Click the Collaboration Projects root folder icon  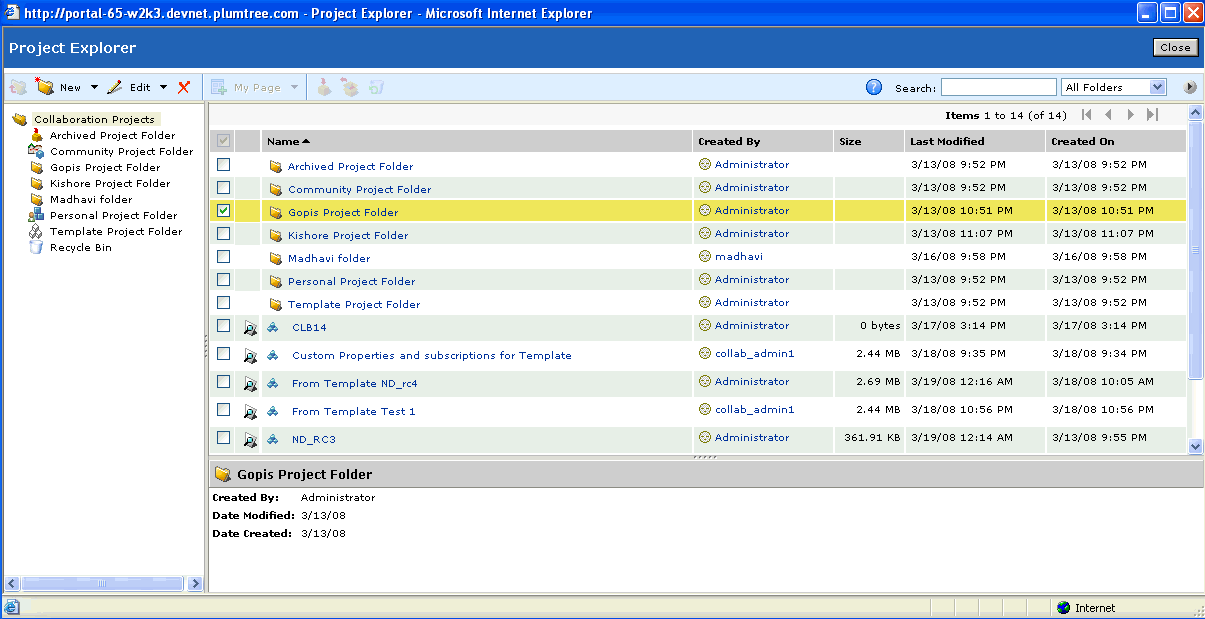pyautogui.click(x=20, y=119)
